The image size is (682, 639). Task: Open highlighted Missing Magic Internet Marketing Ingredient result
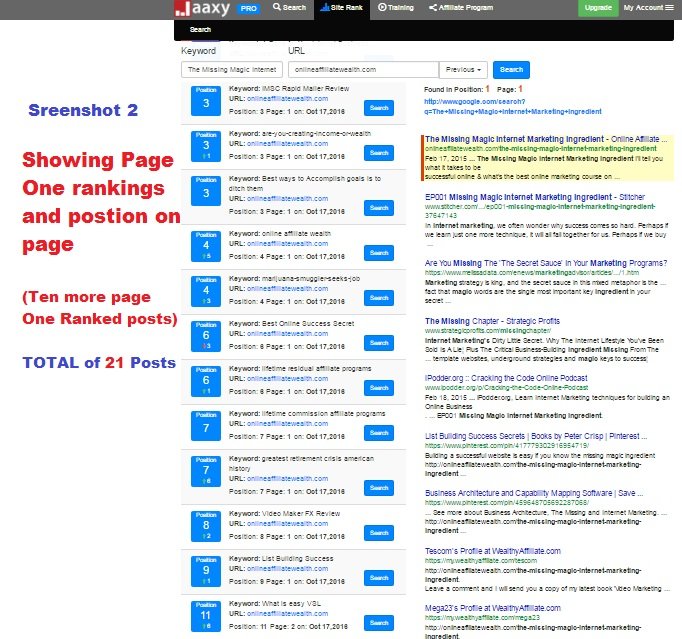(546, 139)
